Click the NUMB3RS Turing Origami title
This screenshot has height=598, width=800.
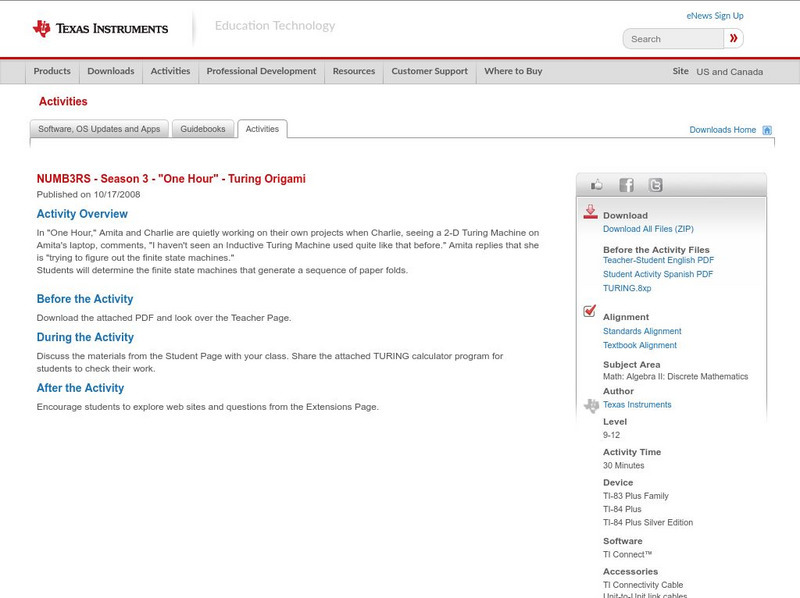(x=171, y=179)
